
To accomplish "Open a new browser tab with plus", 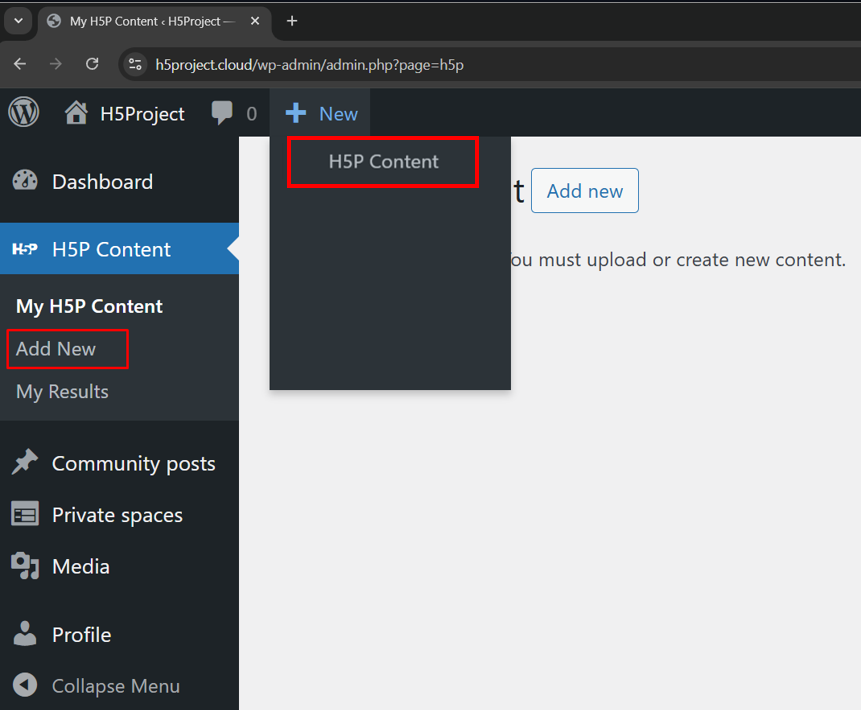I will pyautogui.click(x=292, y=21).
